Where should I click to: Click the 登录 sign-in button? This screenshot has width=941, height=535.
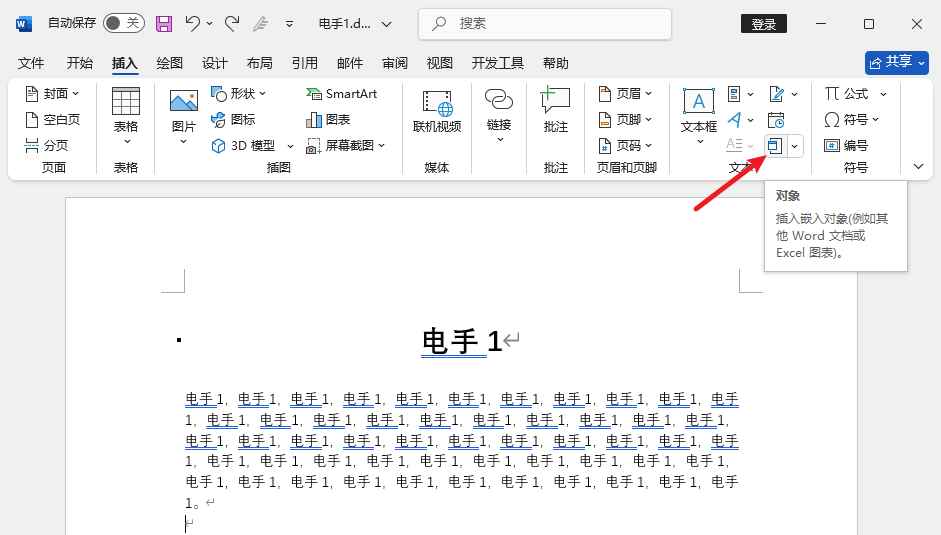(x=764, y=24)
